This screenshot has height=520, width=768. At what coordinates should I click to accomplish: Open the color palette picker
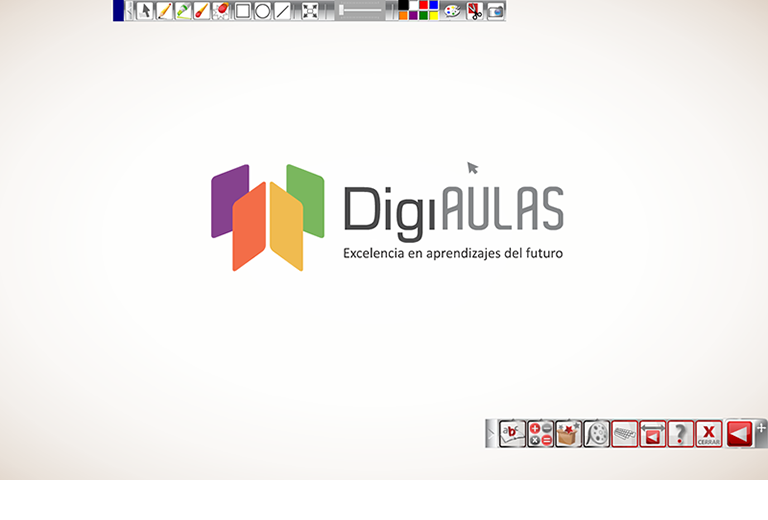tap(452, 11)
